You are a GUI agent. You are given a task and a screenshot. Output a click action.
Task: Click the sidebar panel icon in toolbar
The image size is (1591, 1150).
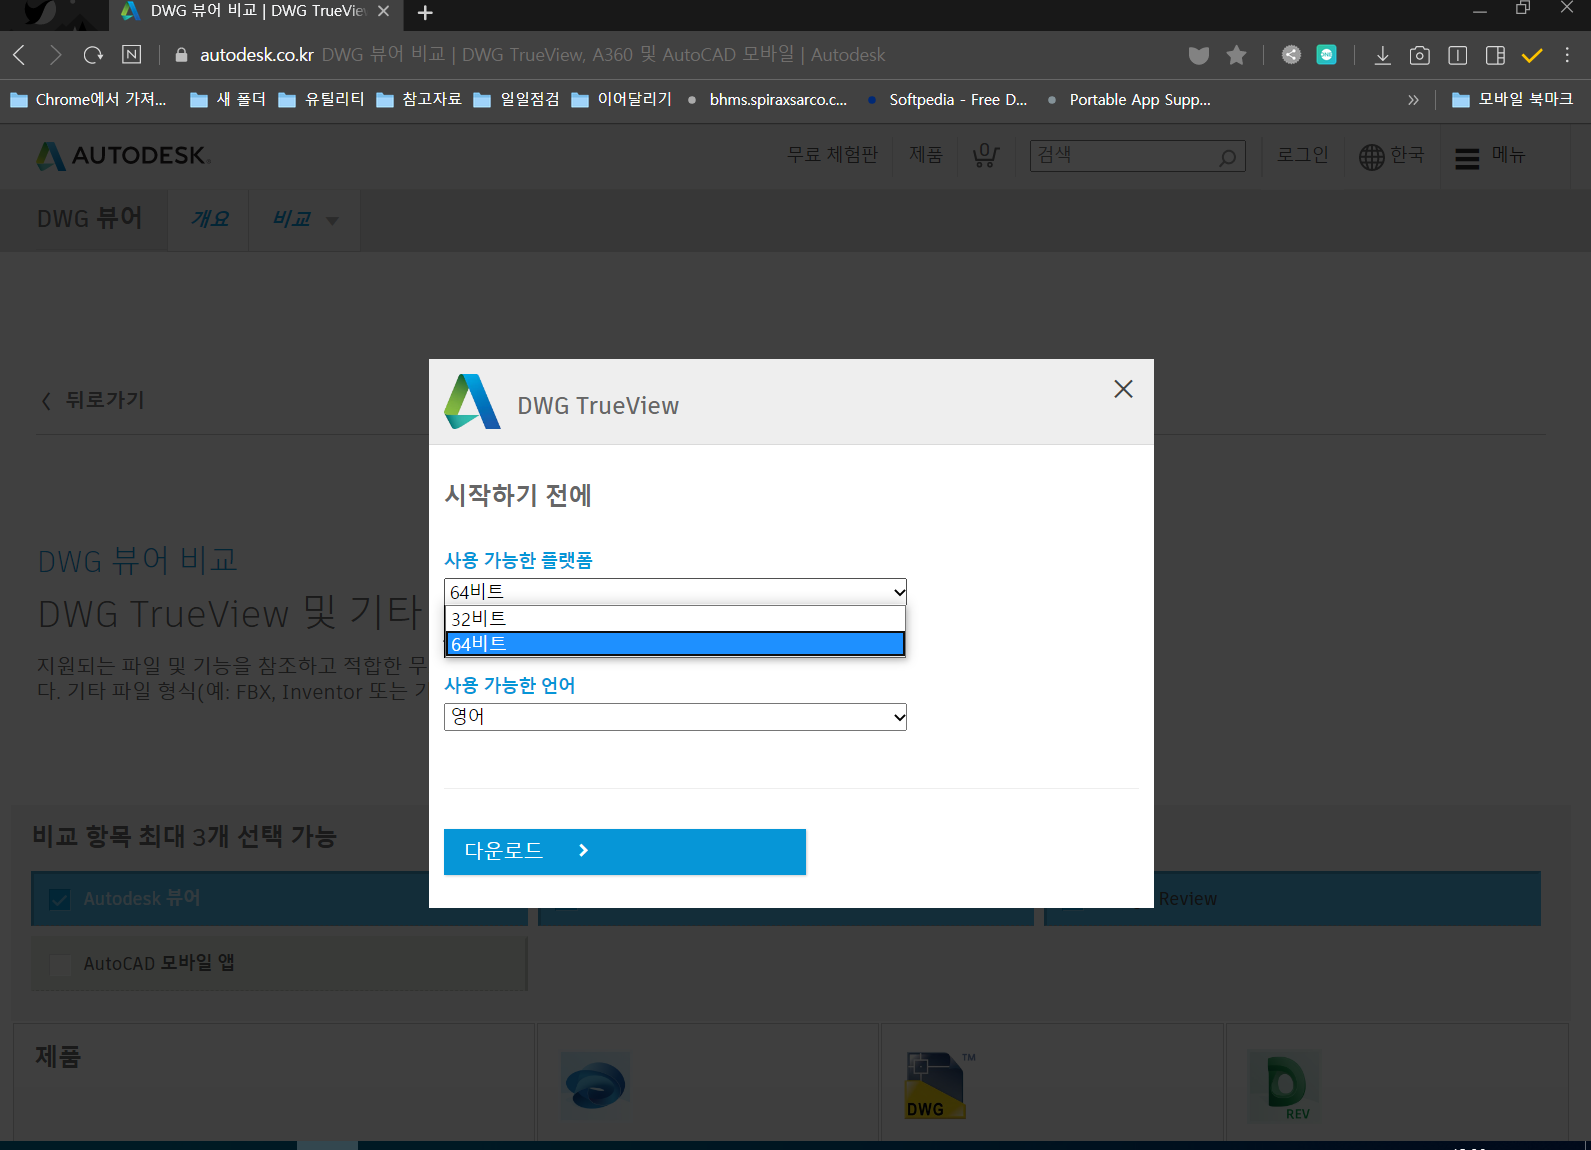point(1495,55)
